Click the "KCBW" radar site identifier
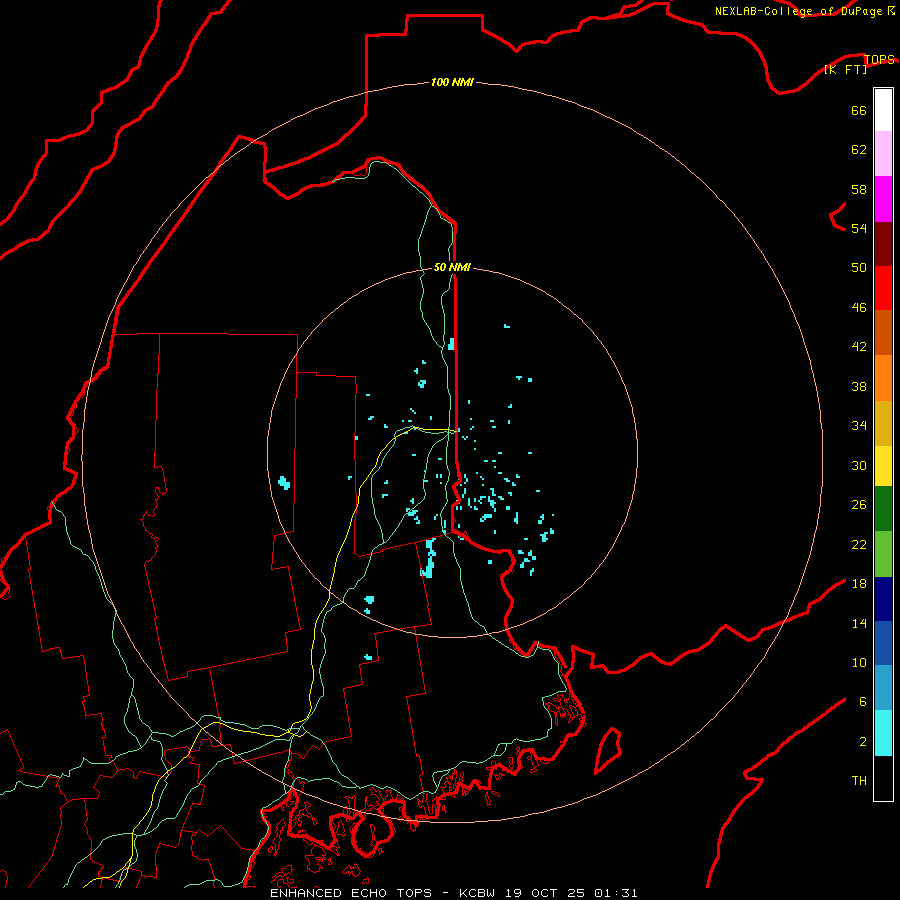 (x=476, y=893)
